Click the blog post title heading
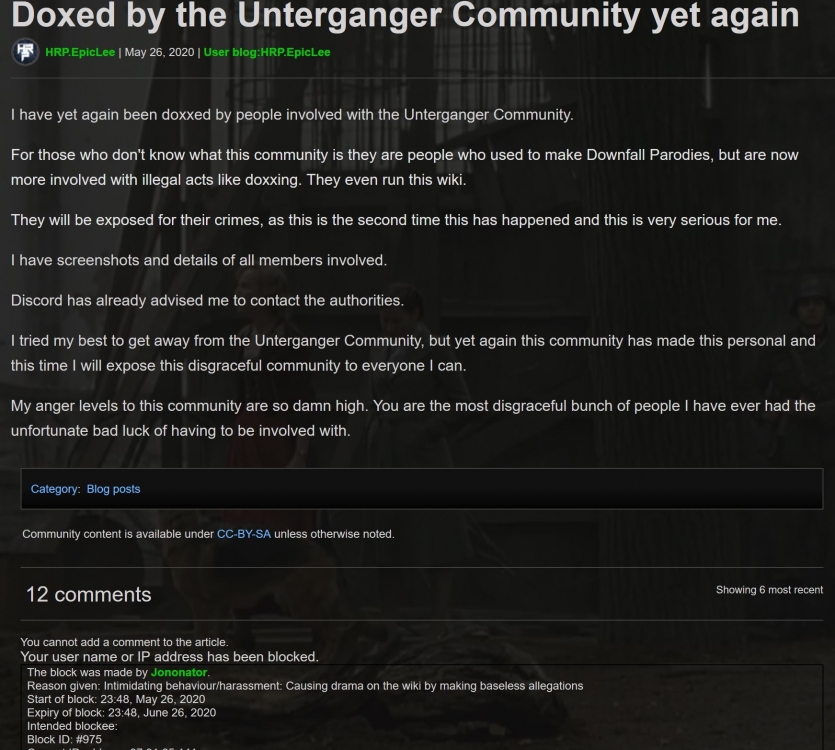The width and height of the screenshot is (835, 750). pos(405,15)
